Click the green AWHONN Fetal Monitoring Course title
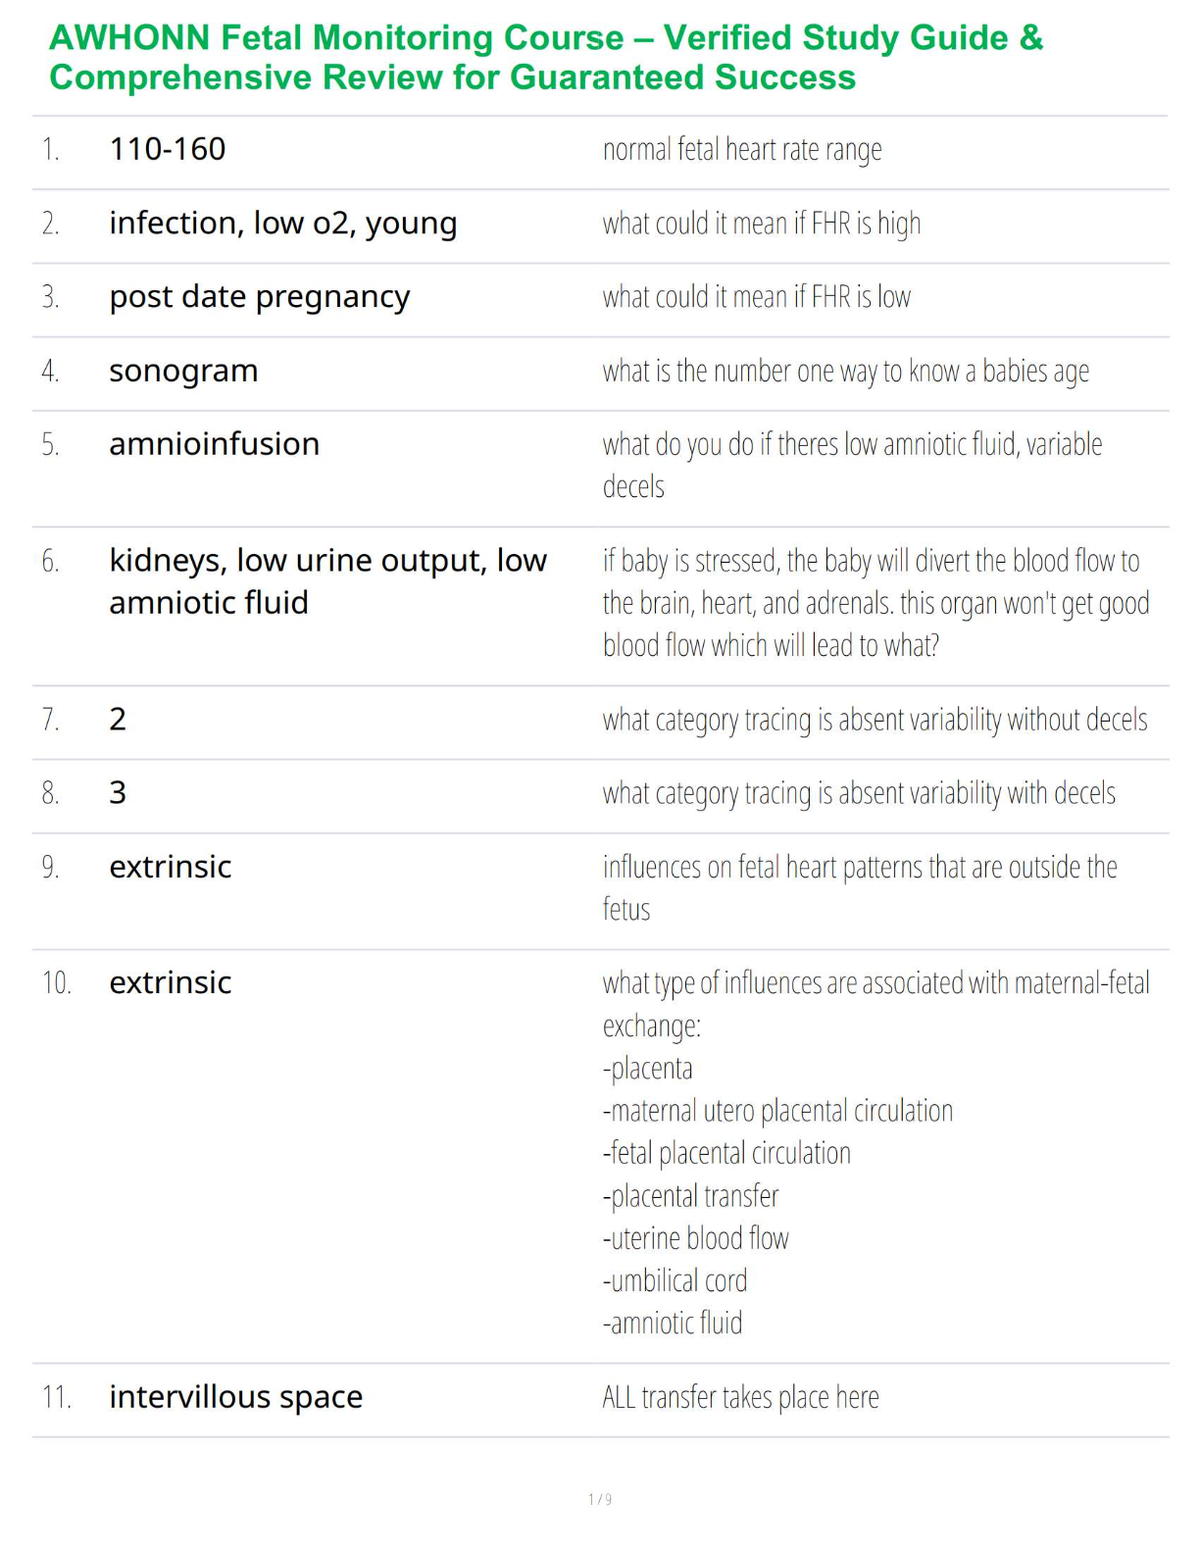This screenshot has height=1553, width=1200. (x=546, y=57)
